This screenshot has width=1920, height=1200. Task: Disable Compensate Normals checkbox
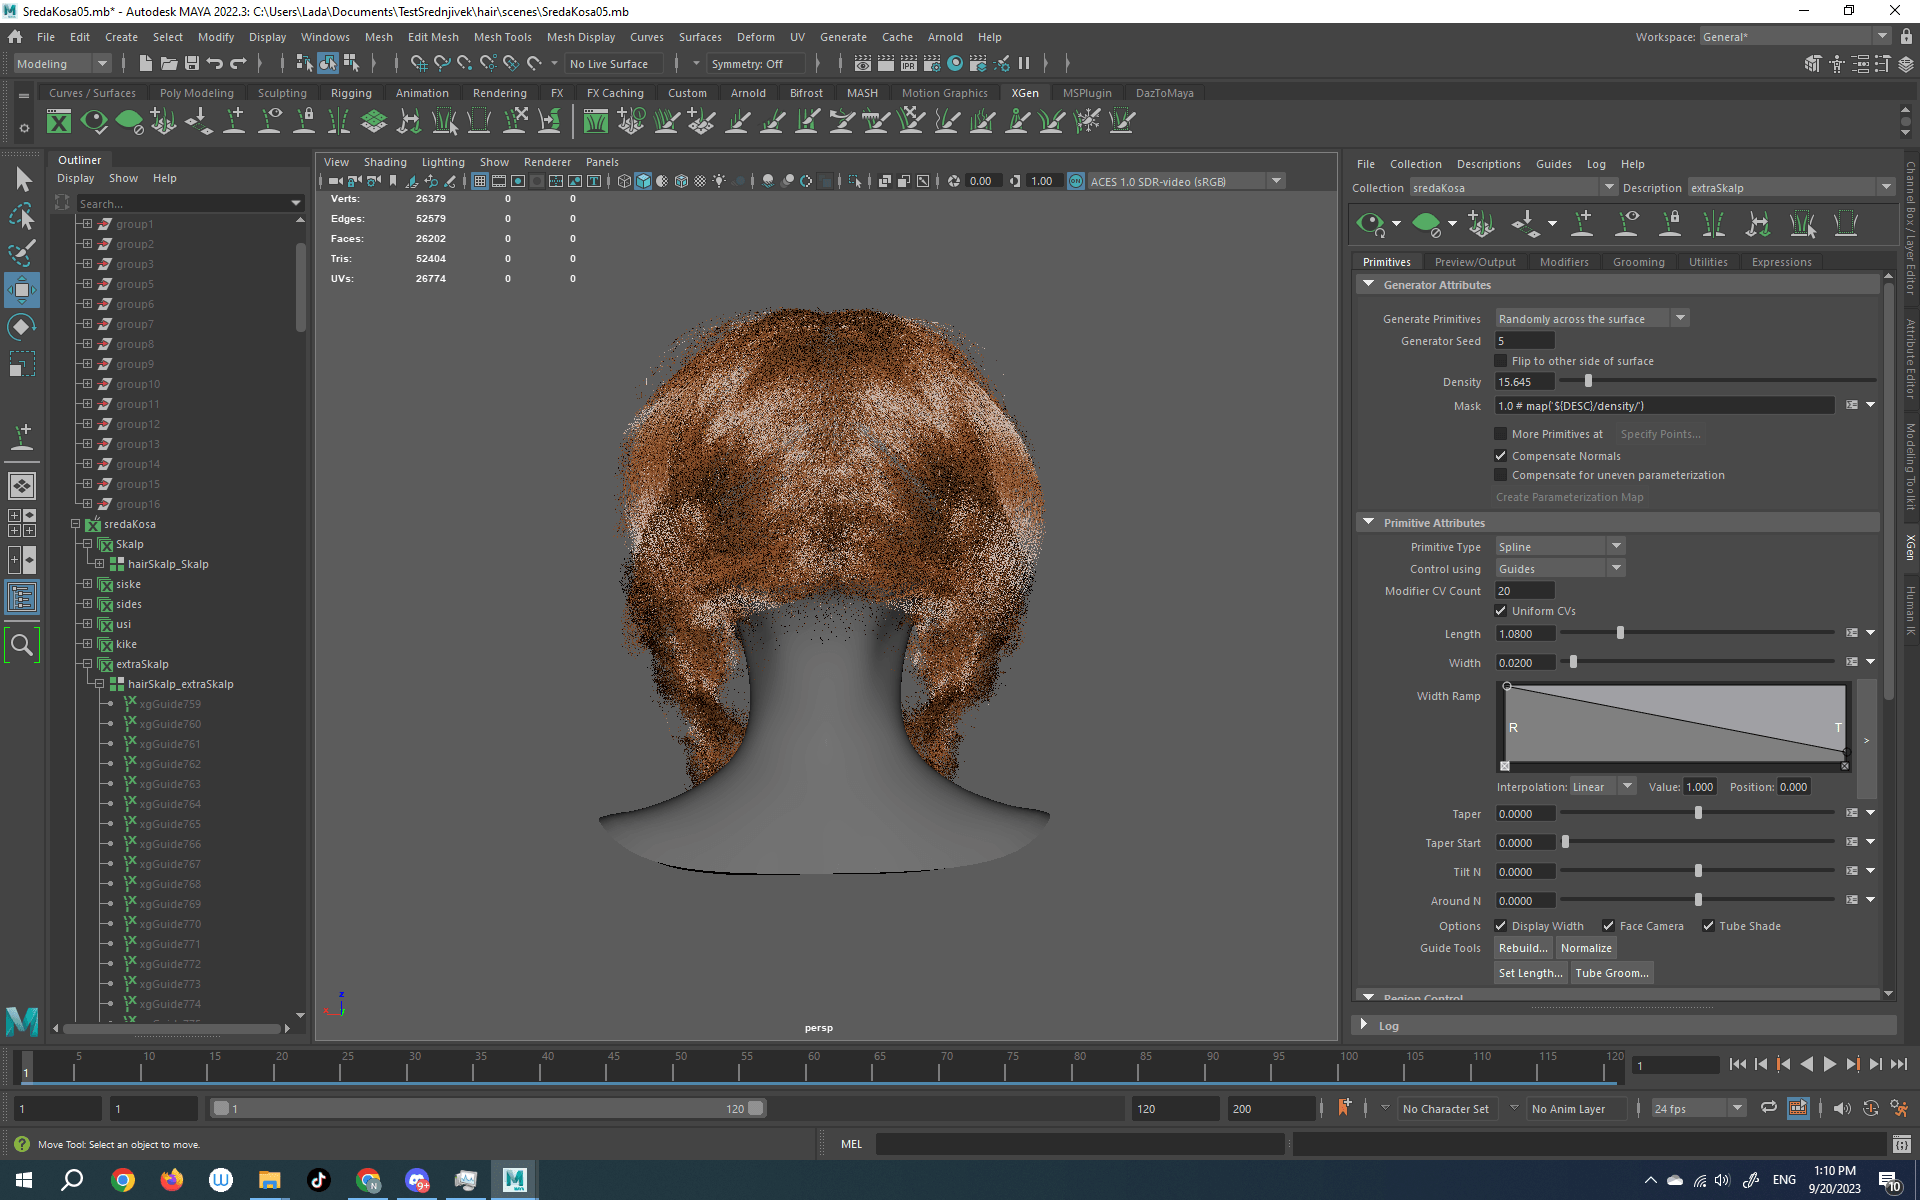click(x=1500, y=456)
